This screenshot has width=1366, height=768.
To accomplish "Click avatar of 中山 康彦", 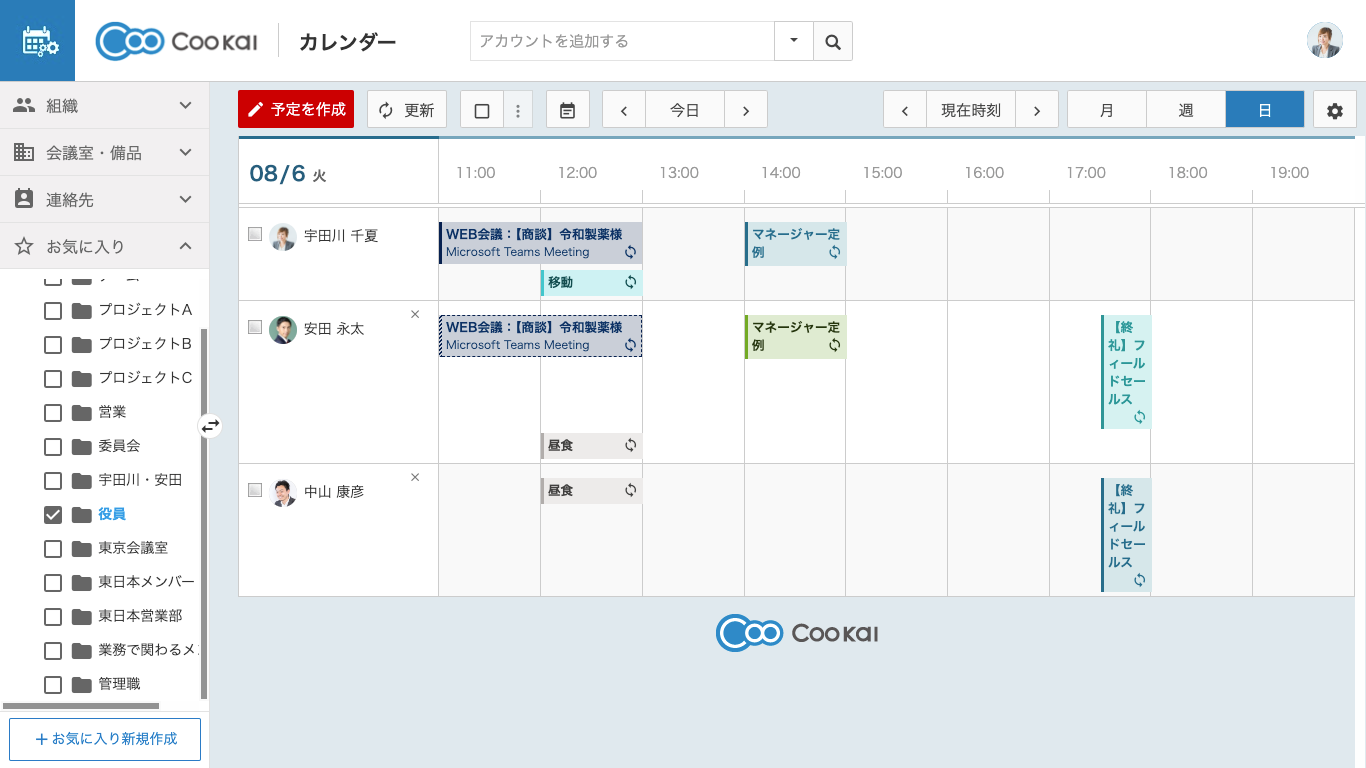I will [x=283, y=493].
